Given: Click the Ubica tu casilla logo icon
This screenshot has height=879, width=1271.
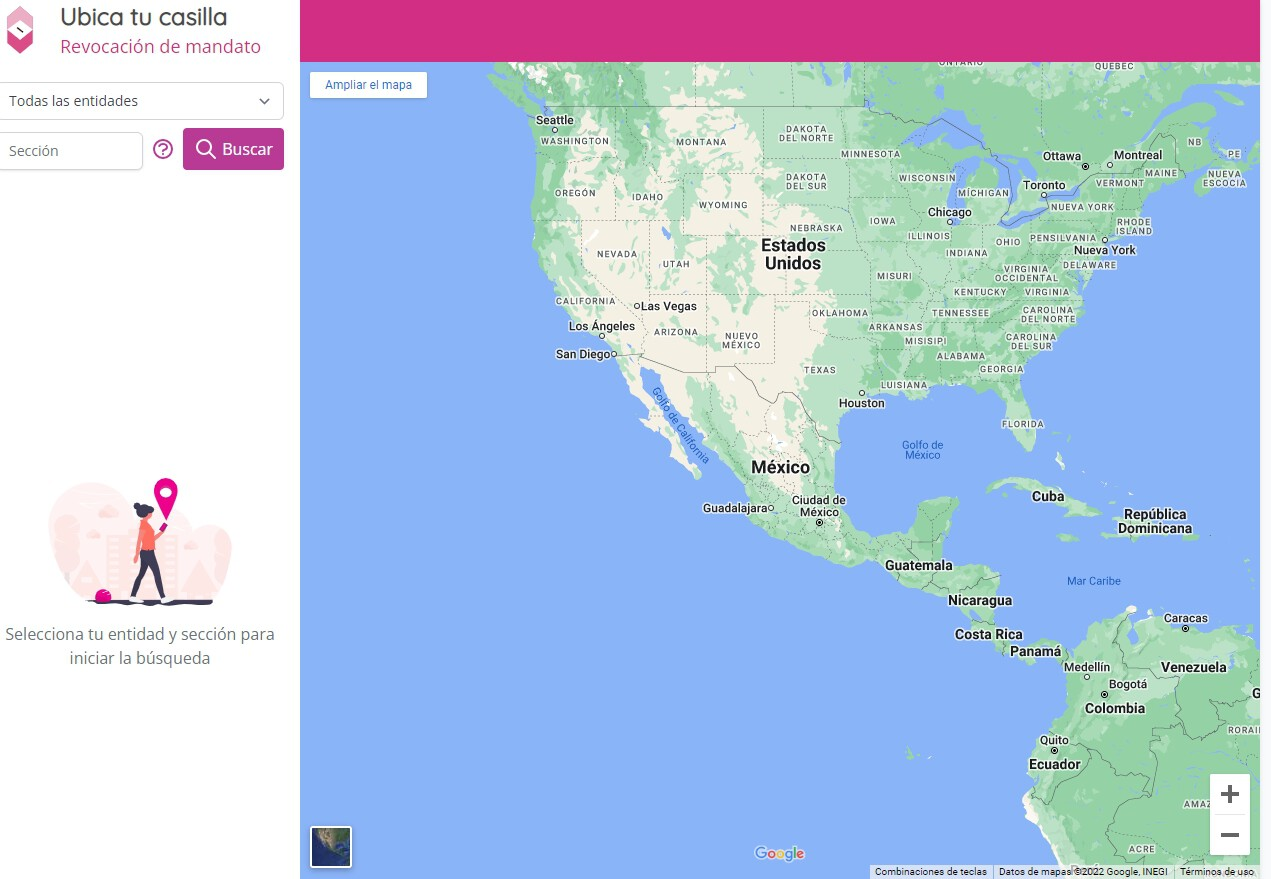Looking at the screenshot, I should (x=19, y=29).
